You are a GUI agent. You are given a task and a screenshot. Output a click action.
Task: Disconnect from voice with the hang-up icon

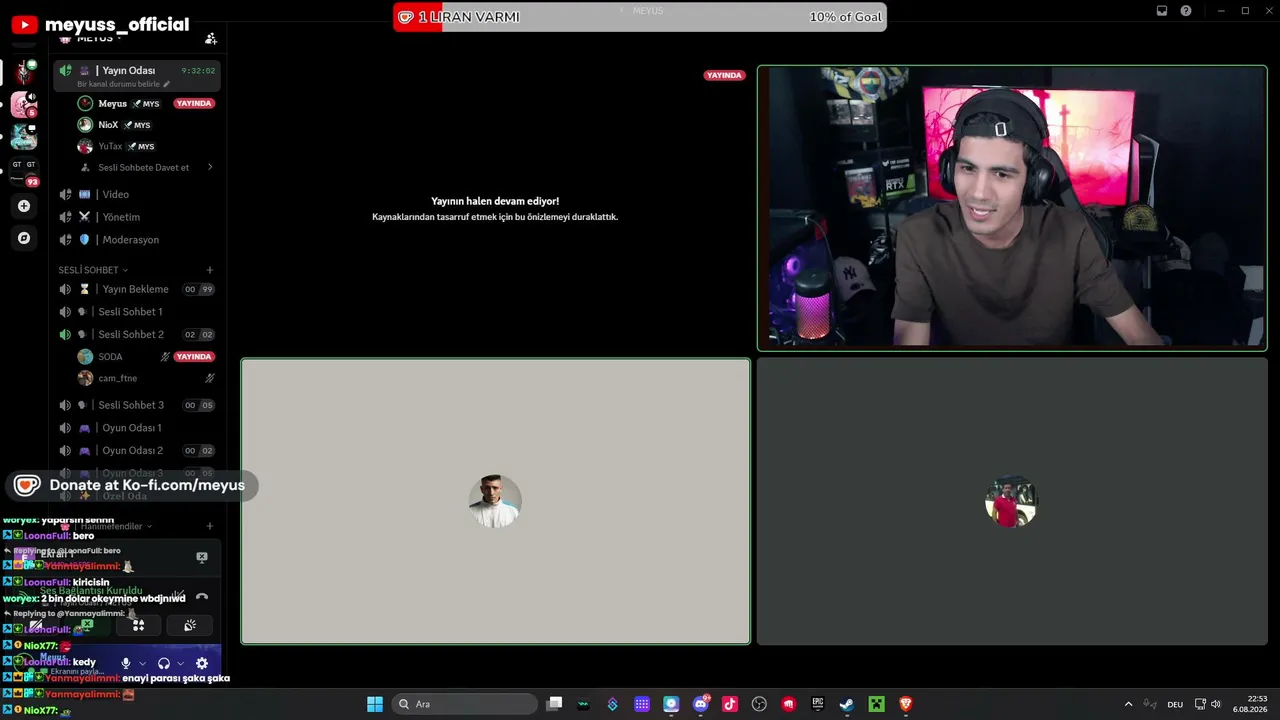point(202,597)
